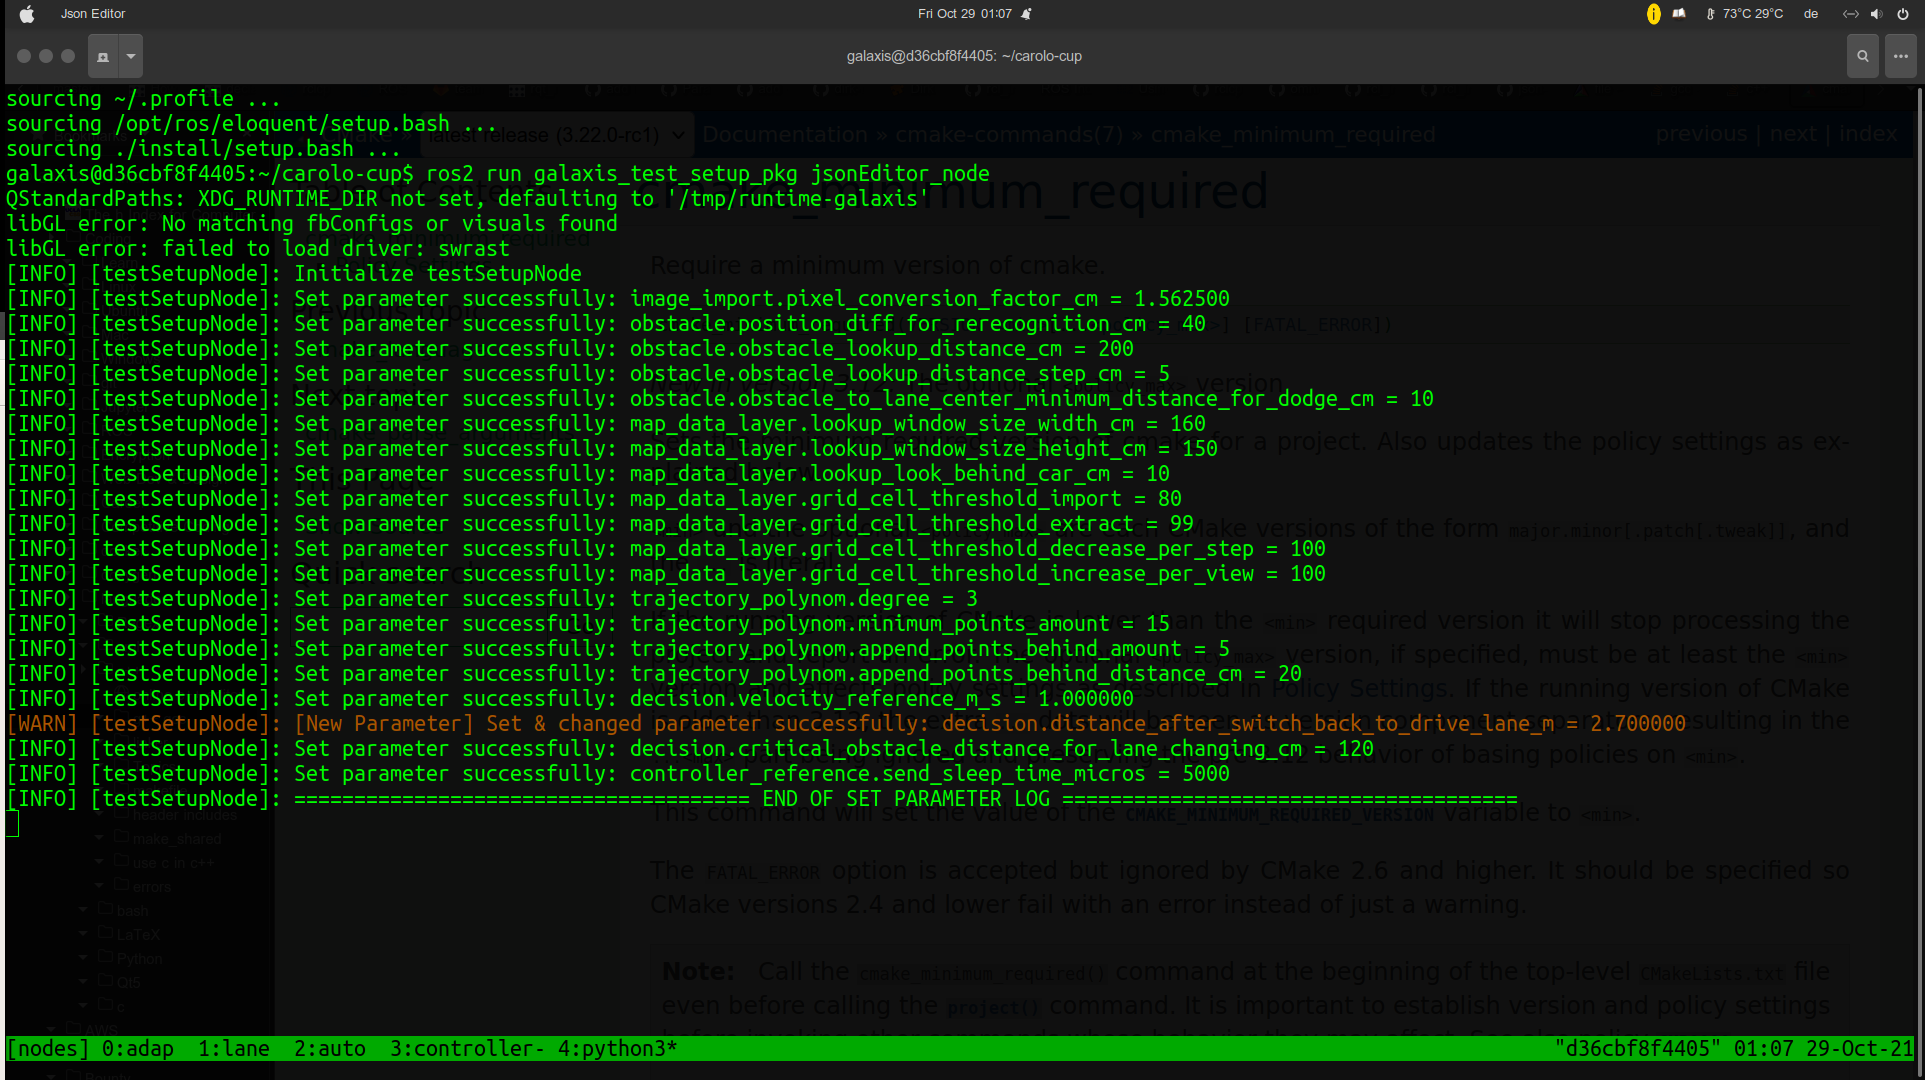Click 'index' link in background CMake documentation
1925x1080 pixels.
click(1868, 134)
